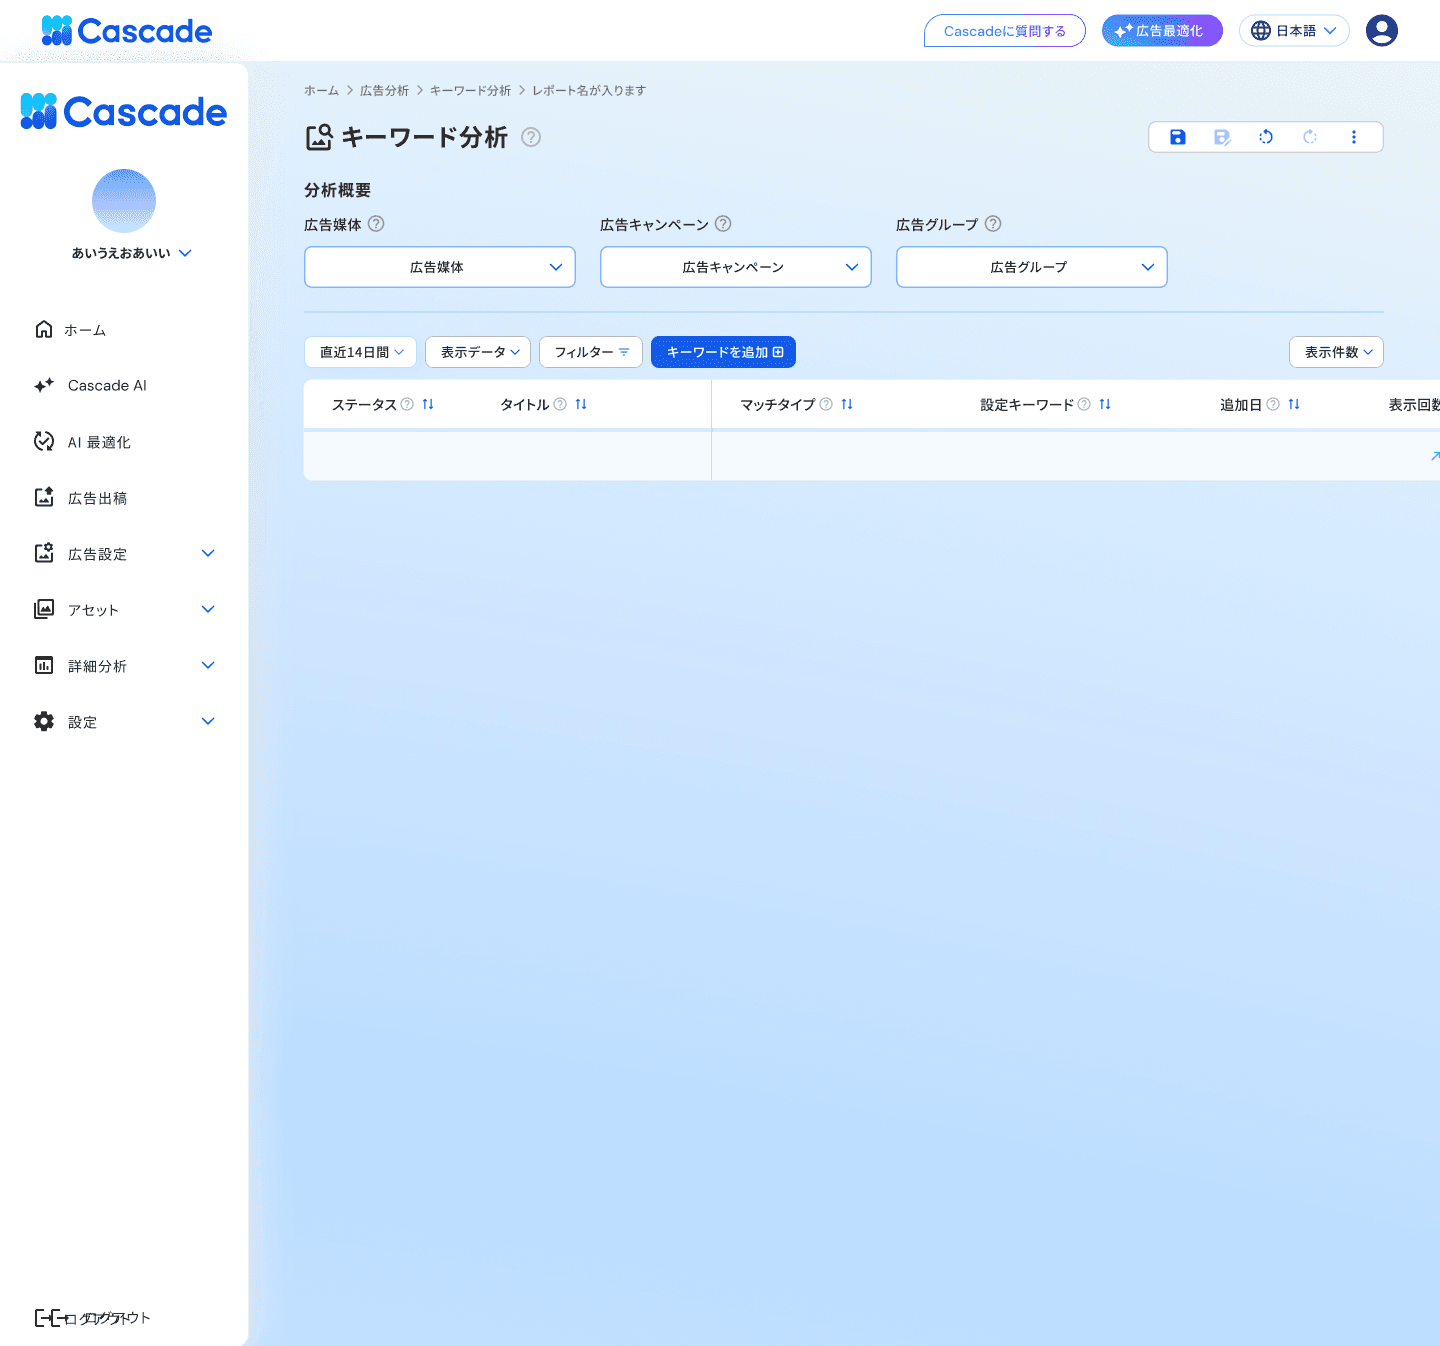Save the report with the floppy disk icon
This screenshot has width=1440, height=1346.
1177,137
